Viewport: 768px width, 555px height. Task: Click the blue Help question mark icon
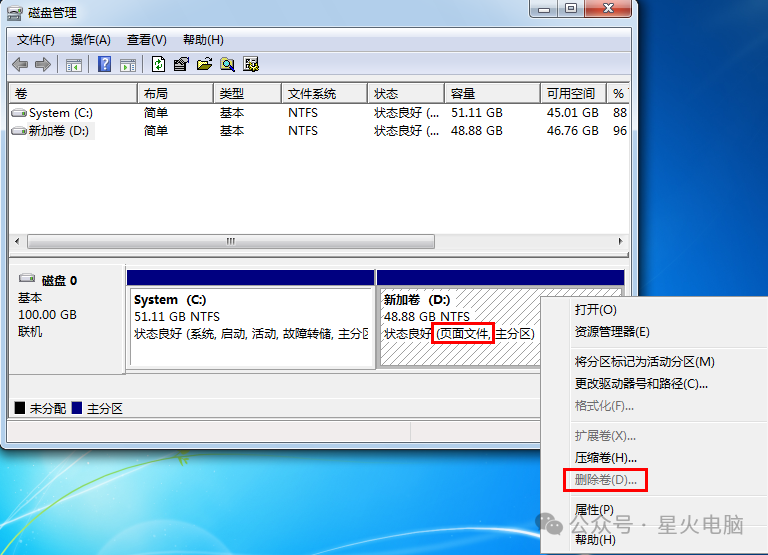[104, 65]
